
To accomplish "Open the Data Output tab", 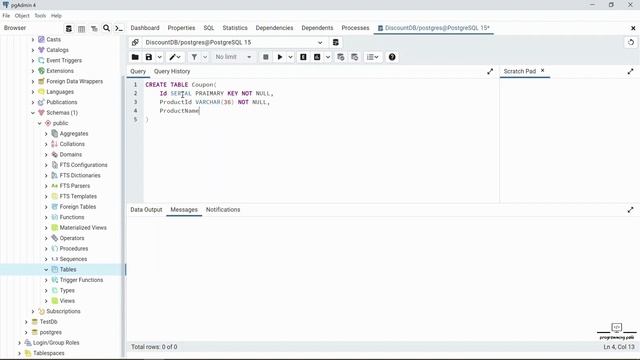I will 146,210.
